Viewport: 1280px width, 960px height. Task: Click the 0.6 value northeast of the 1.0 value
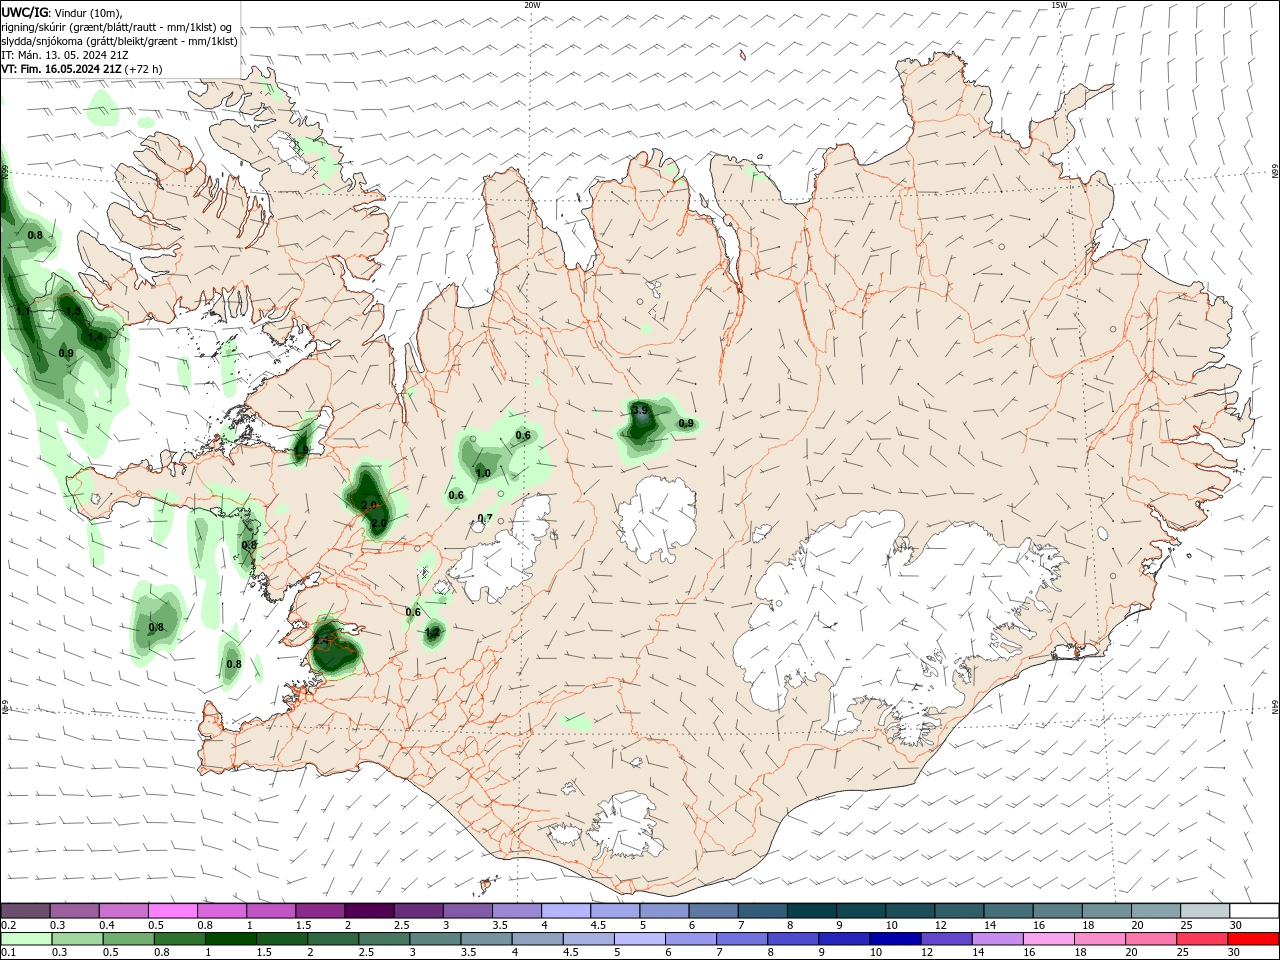click(x=523, y=435)
